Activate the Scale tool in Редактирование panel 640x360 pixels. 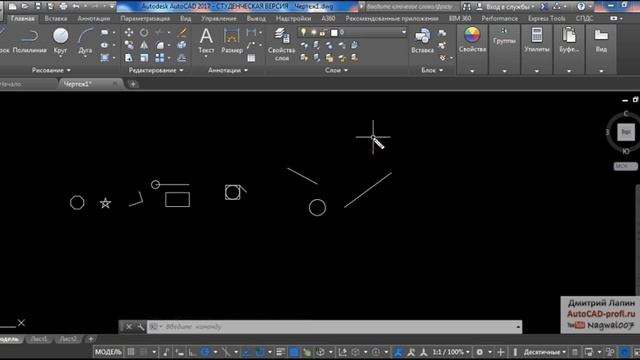(144, 58)
